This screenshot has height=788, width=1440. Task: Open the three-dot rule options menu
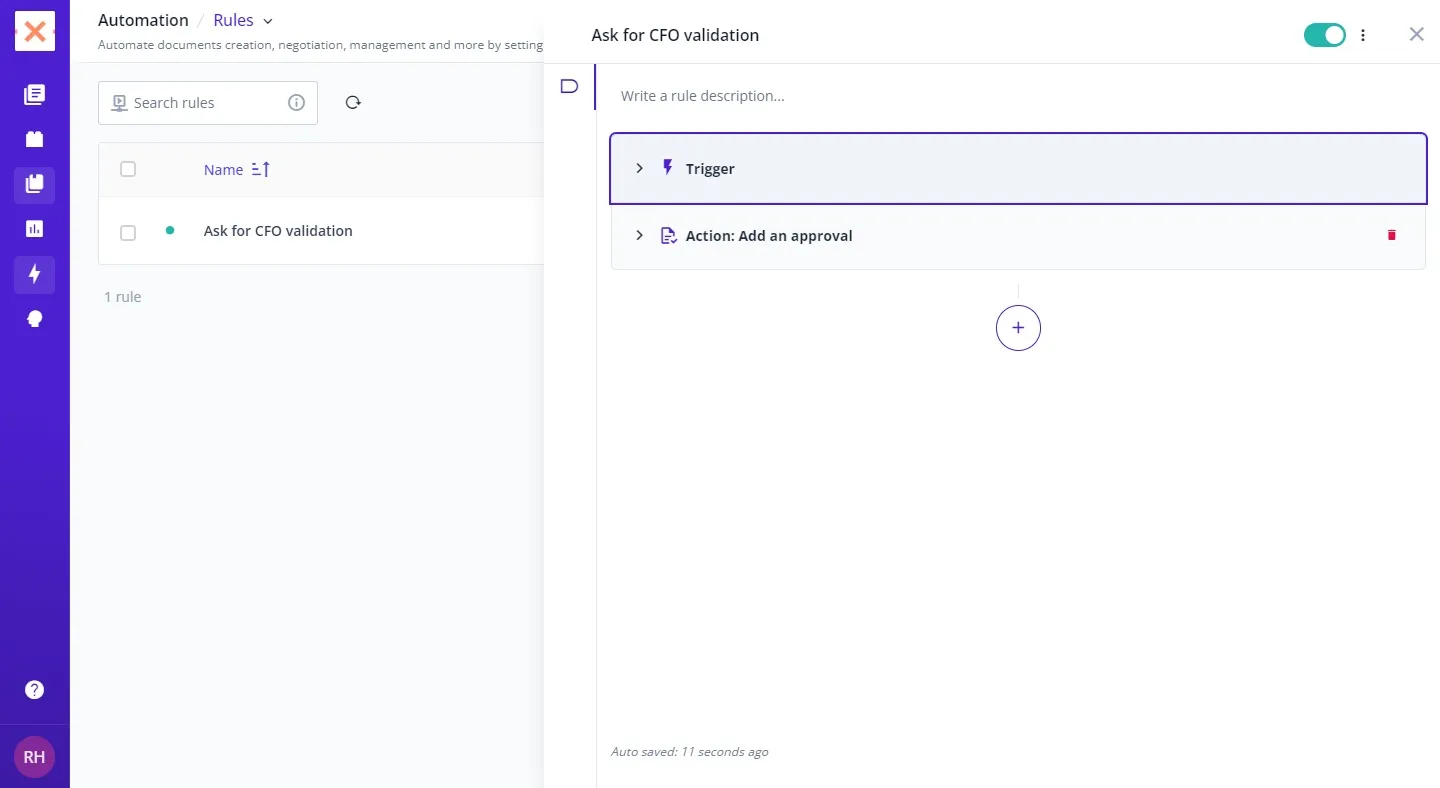(x=1363, y=35)
